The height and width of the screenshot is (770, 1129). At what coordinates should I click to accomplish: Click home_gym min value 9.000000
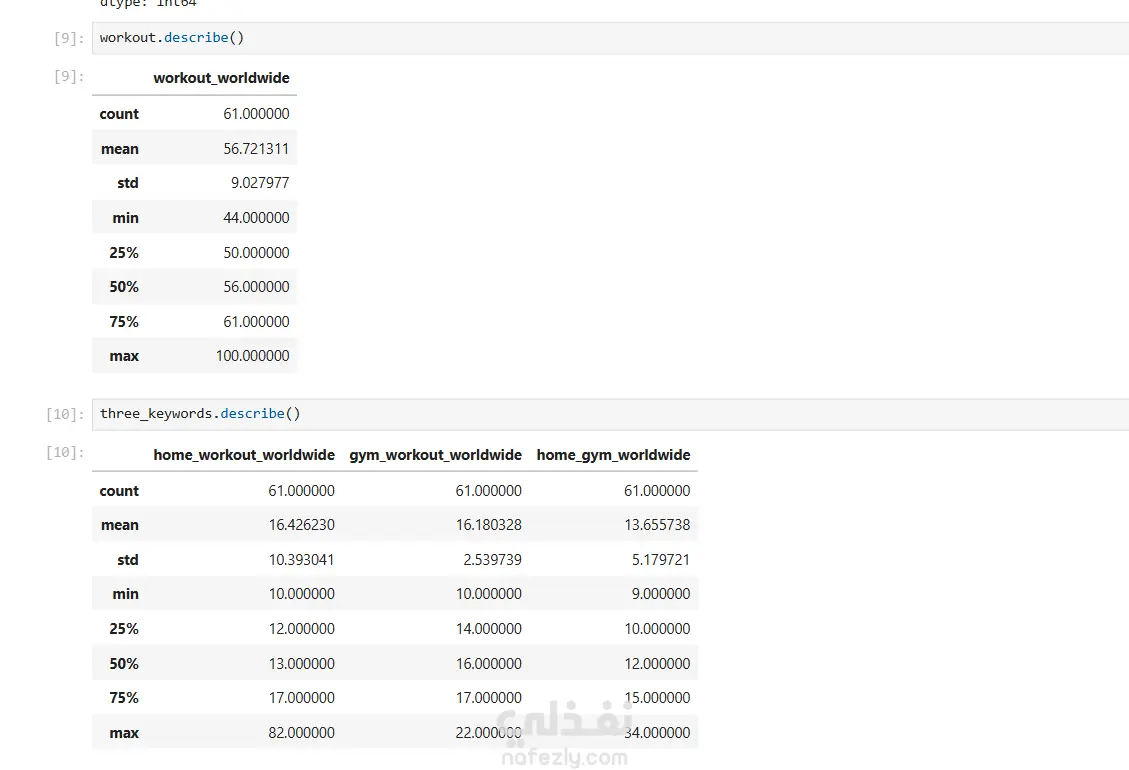coord(660,594)
